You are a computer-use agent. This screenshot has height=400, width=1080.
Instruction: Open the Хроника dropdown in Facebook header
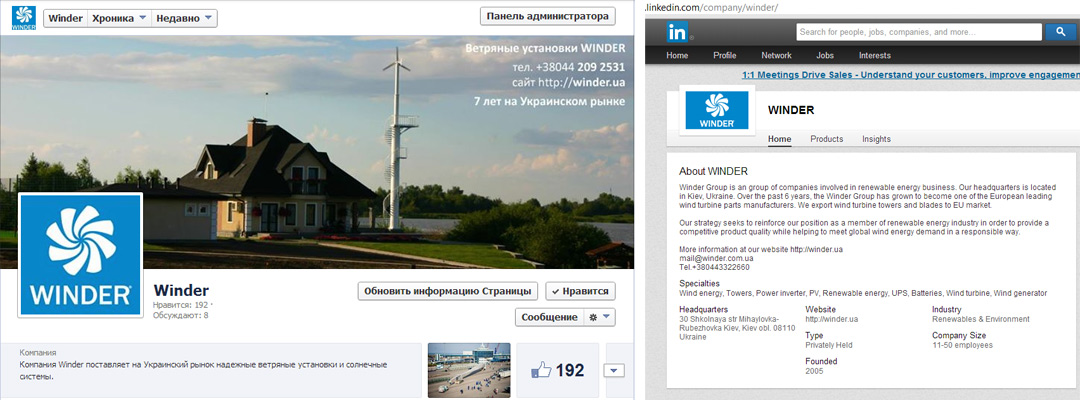[119, 18]
